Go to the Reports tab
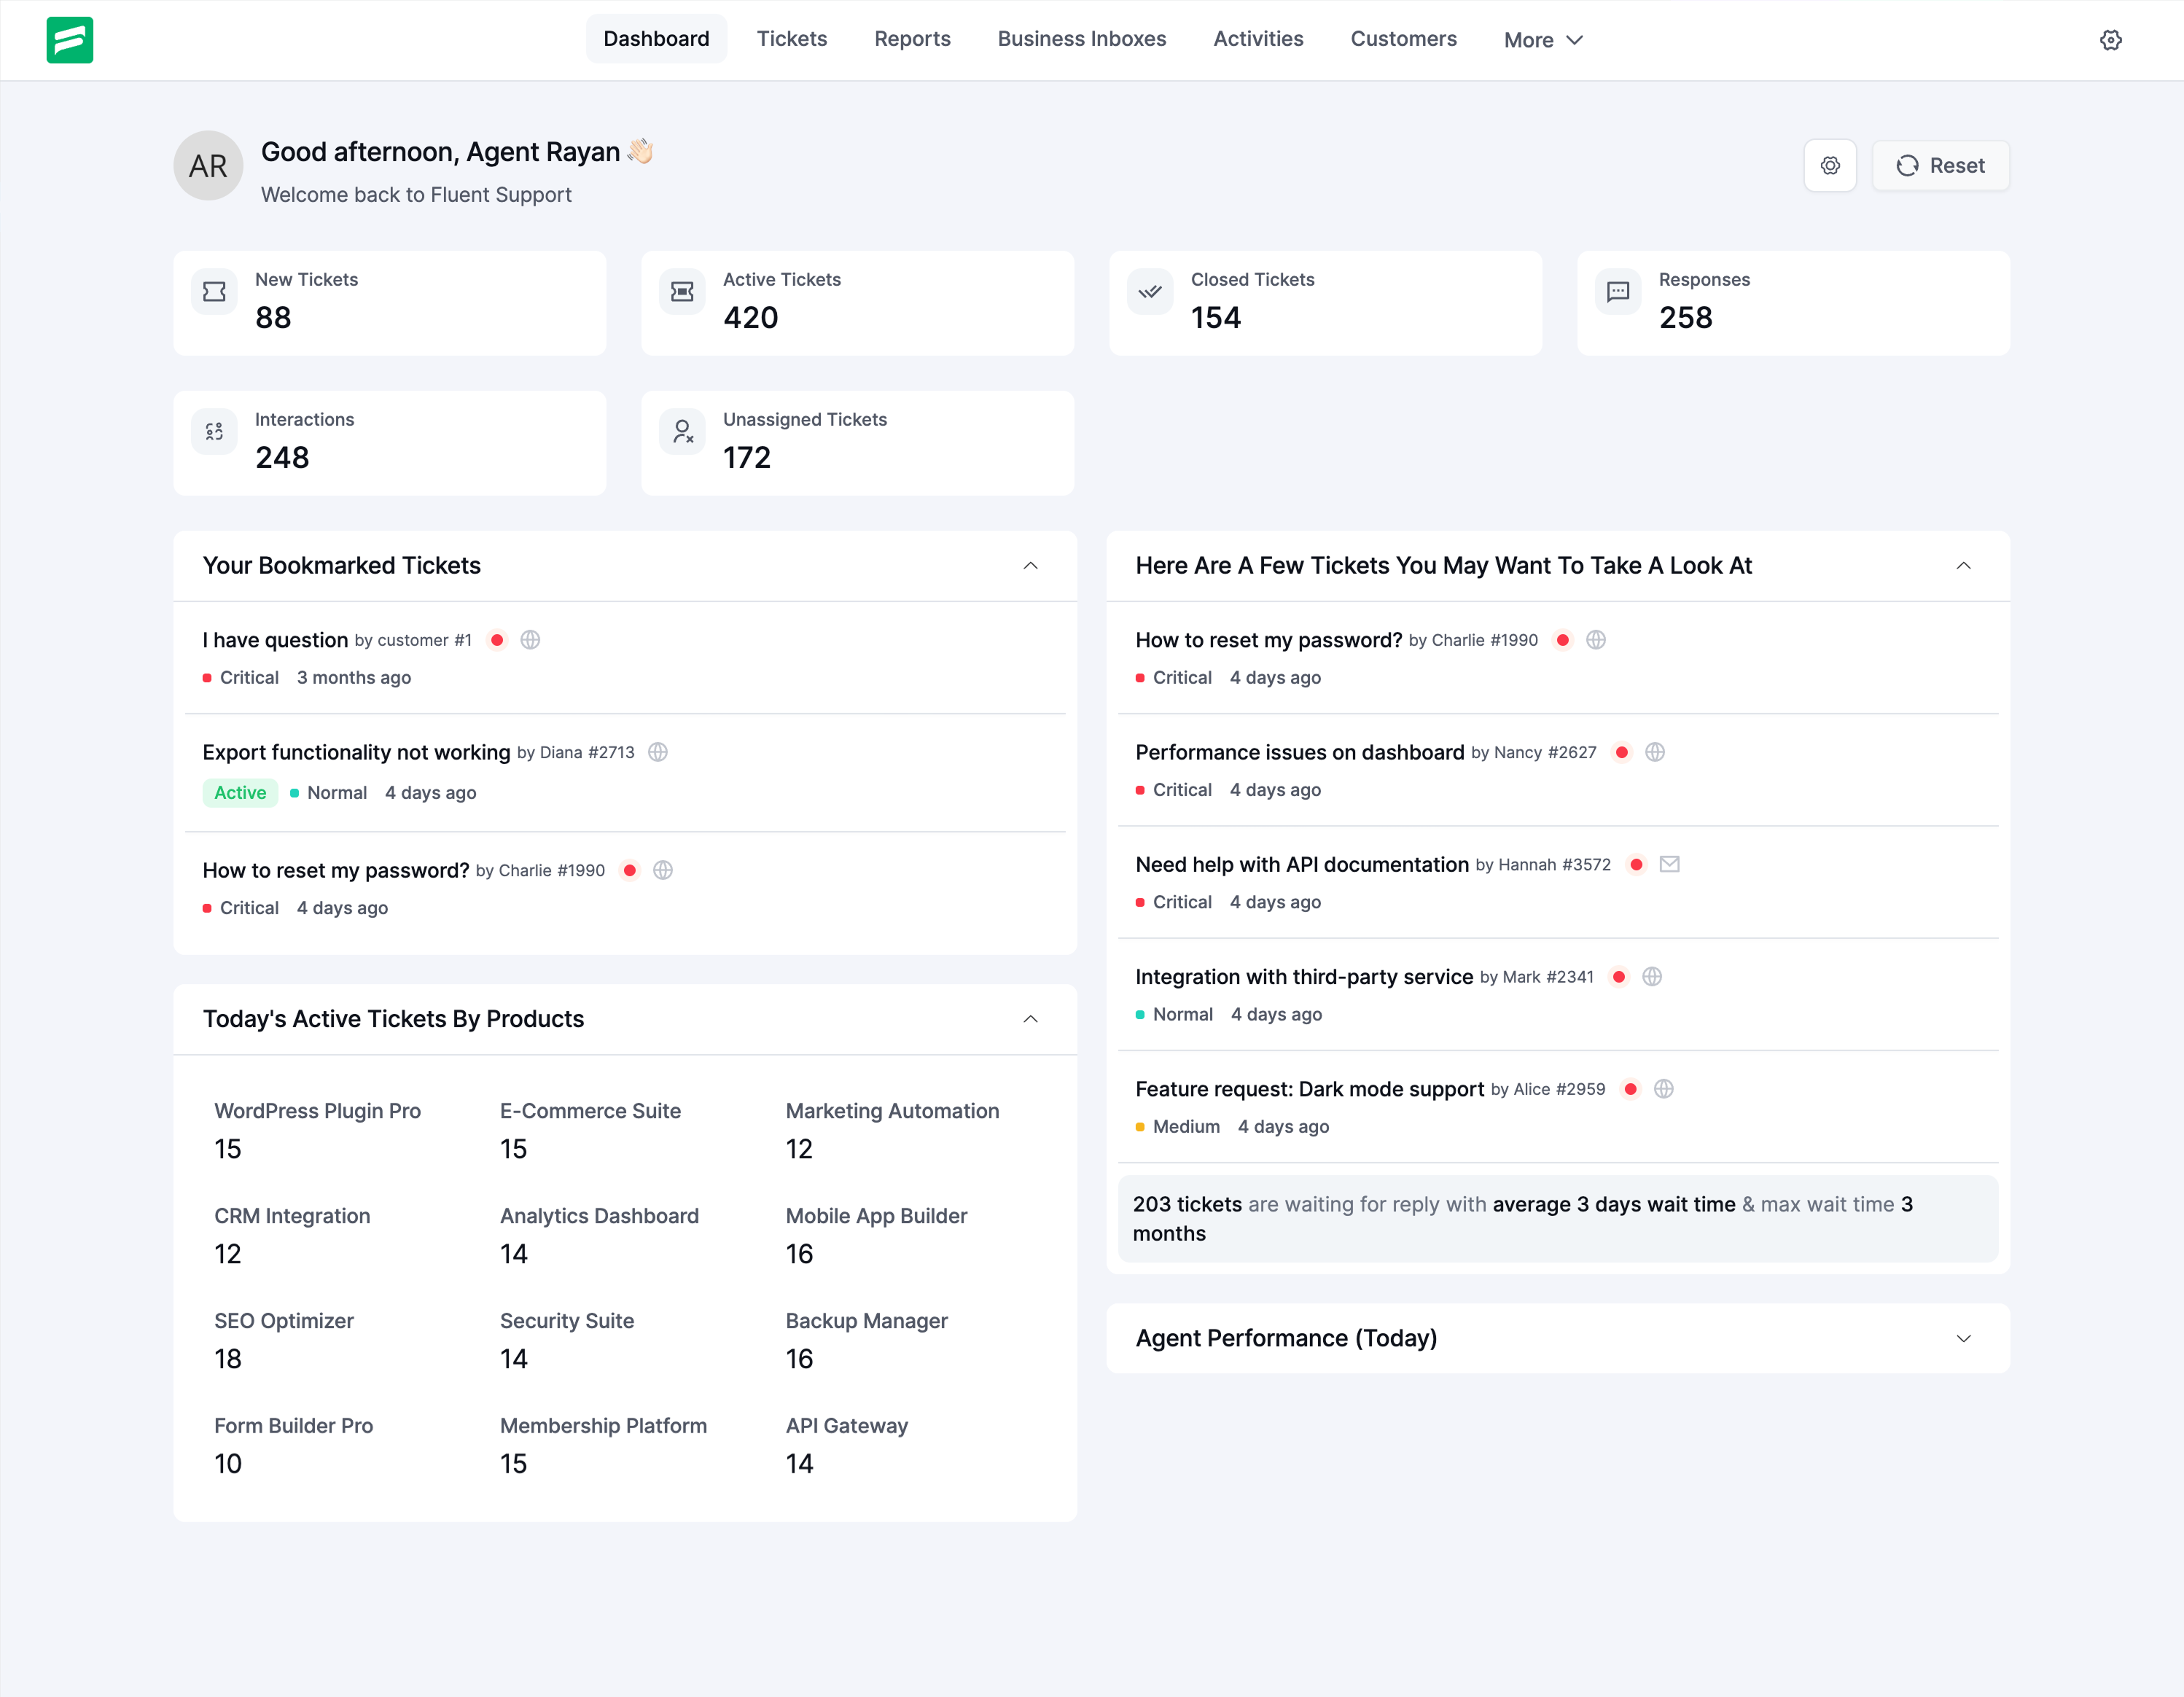2184x1697 pixels. 911,39
